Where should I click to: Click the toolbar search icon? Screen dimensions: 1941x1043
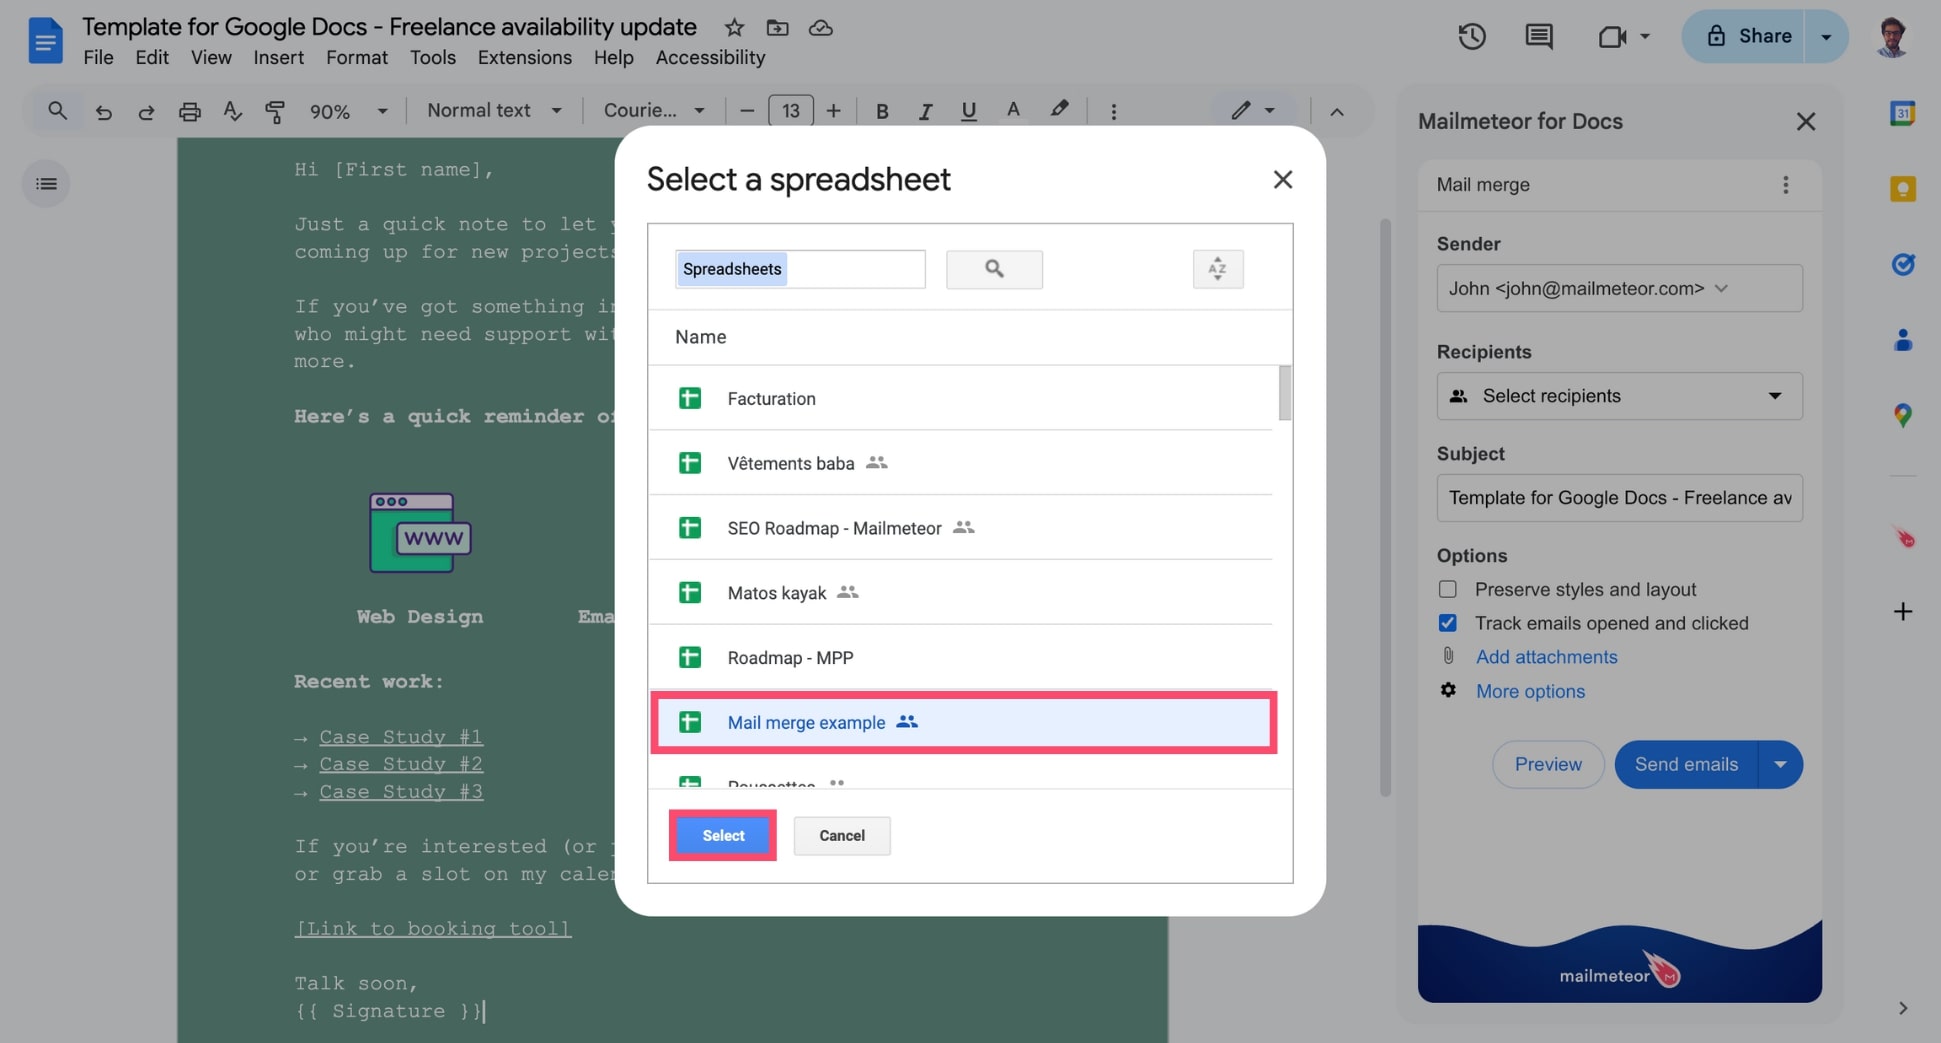click(58, 111)
